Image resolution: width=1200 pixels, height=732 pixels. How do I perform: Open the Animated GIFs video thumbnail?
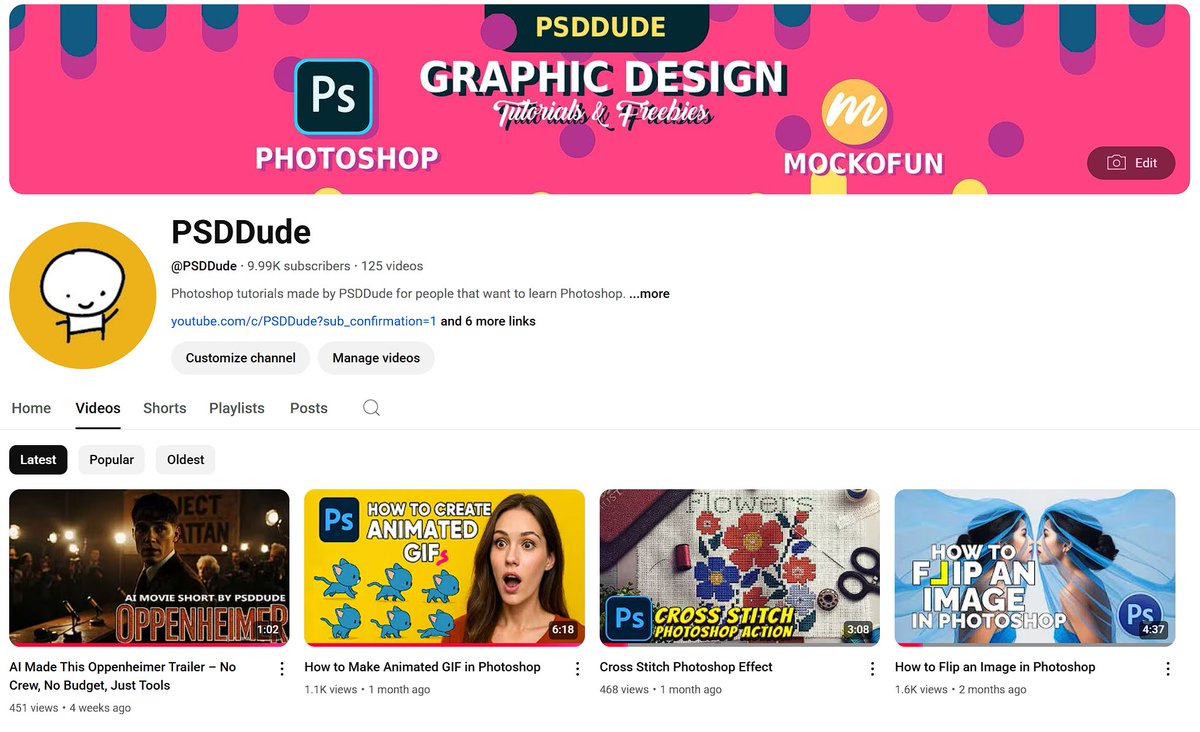(444, 568)
